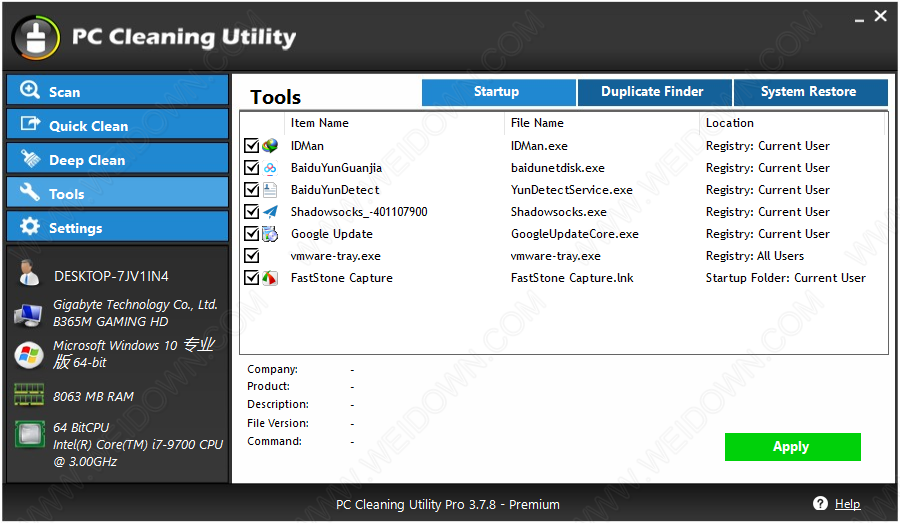Screen dimensions: 900x523
Task: Click the IDMan globe icon
Action: (x=270, y=146)
